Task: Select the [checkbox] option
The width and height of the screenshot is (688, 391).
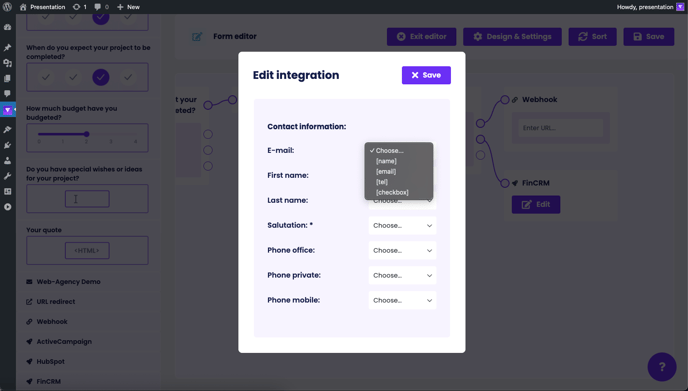Action: click(398, 192)
